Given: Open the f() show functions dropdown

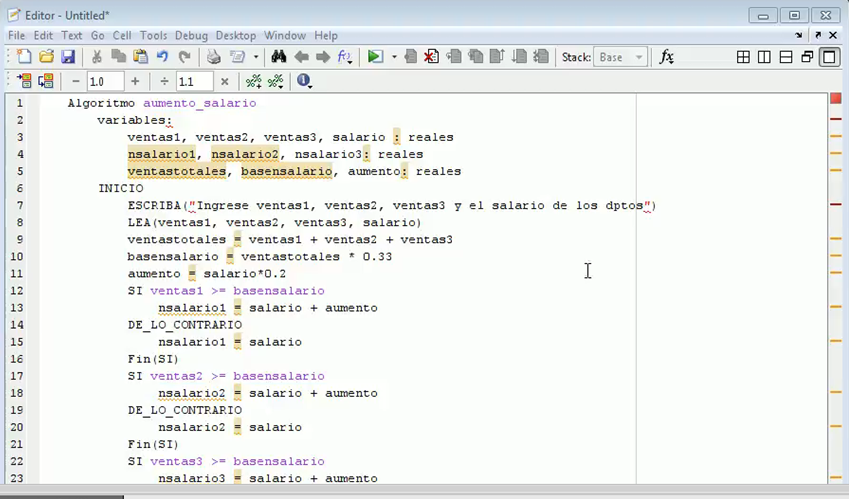Looking at the screenshot, I should pyautogui.click(x=344, y=57).
